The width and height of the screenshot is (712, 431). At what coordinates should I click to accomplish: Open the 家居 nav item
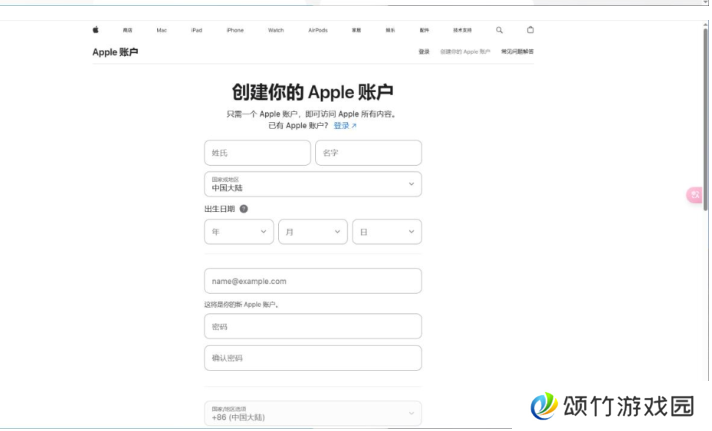(x=356, y=30)
